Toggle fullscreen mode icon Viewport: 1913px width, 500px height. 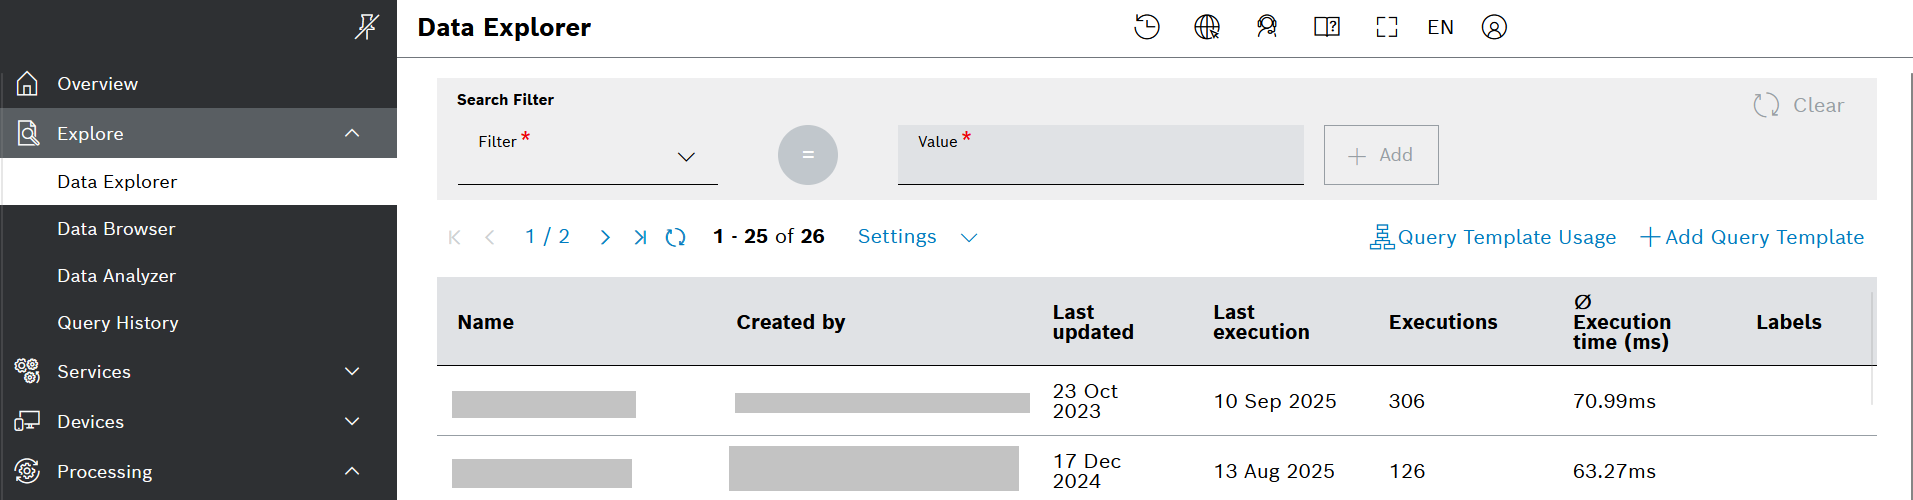click(x=1387, y=27)
